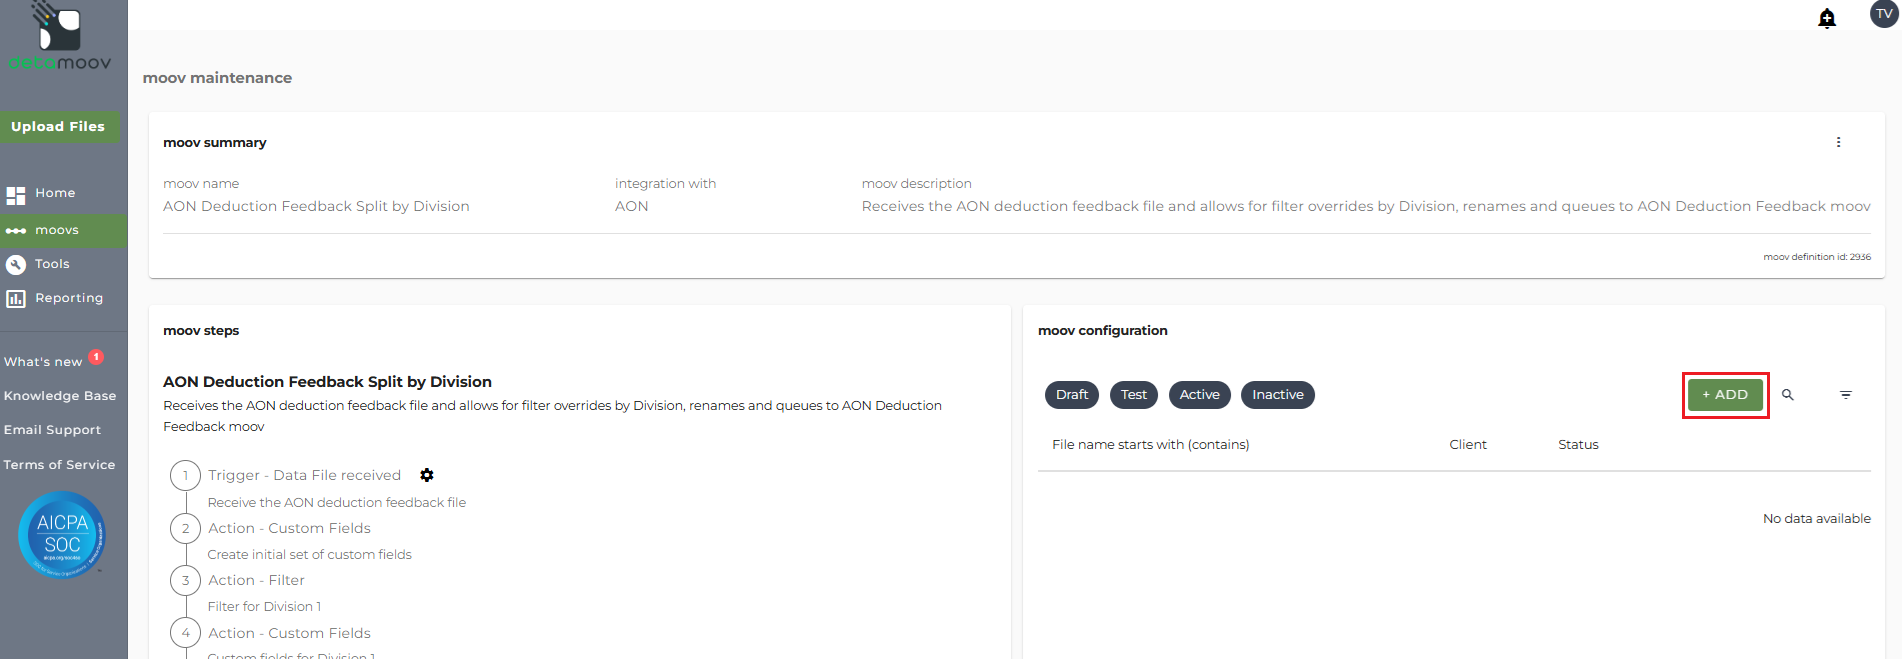Click AON Deduction Feedback Split by Division heading
Viewport: 1902px width, 659px height.
coord(327,382)
